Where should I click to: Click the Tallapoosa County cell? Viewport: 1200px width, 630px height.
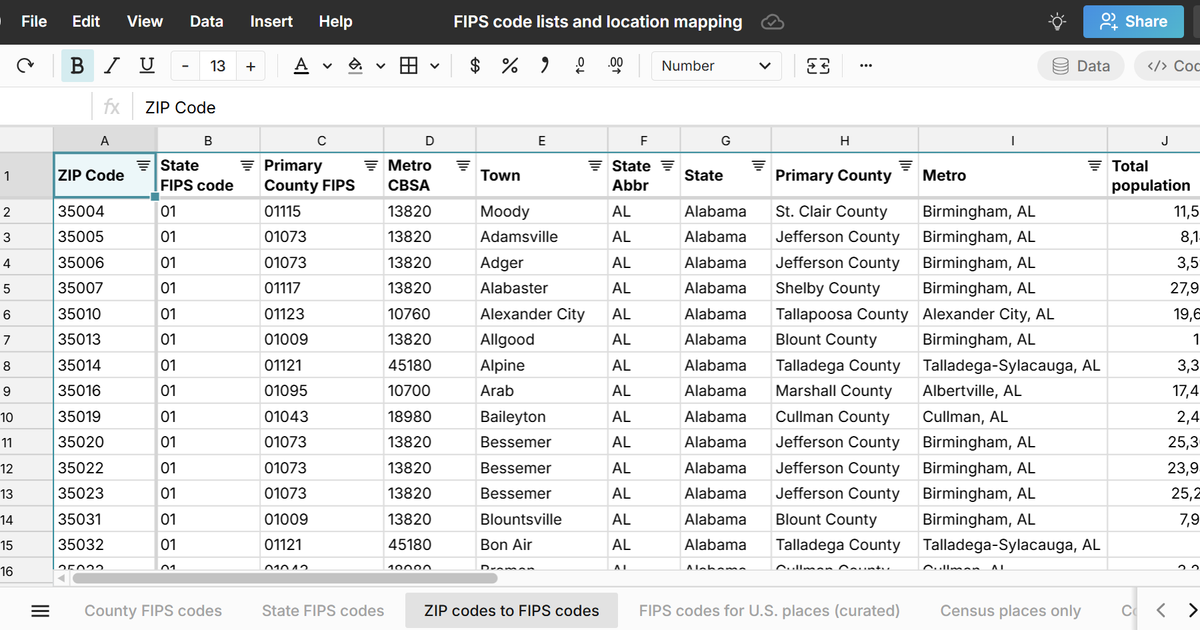(845, 314)
